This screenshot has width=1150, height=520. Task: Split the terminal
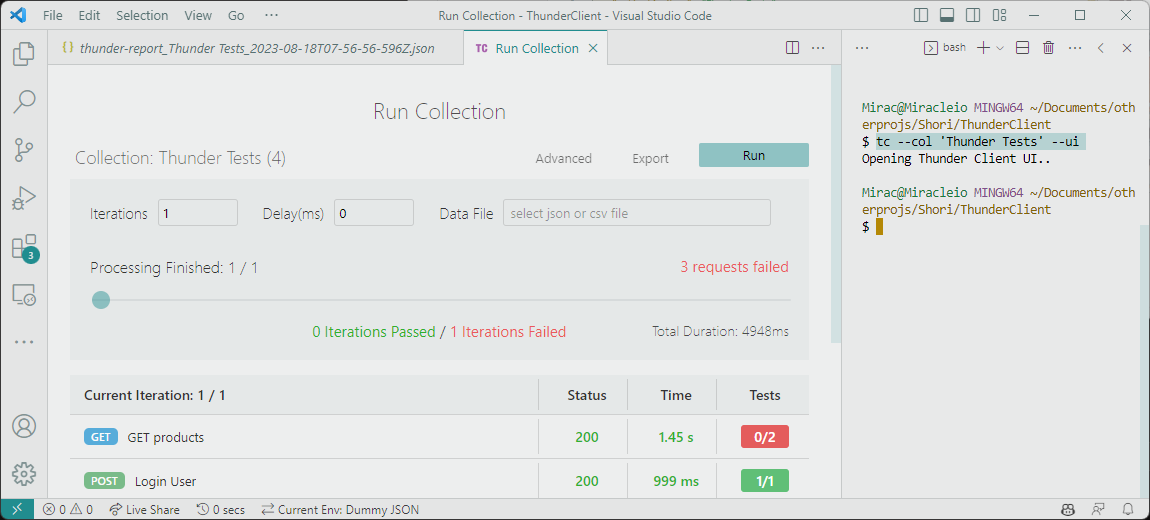1022,48
